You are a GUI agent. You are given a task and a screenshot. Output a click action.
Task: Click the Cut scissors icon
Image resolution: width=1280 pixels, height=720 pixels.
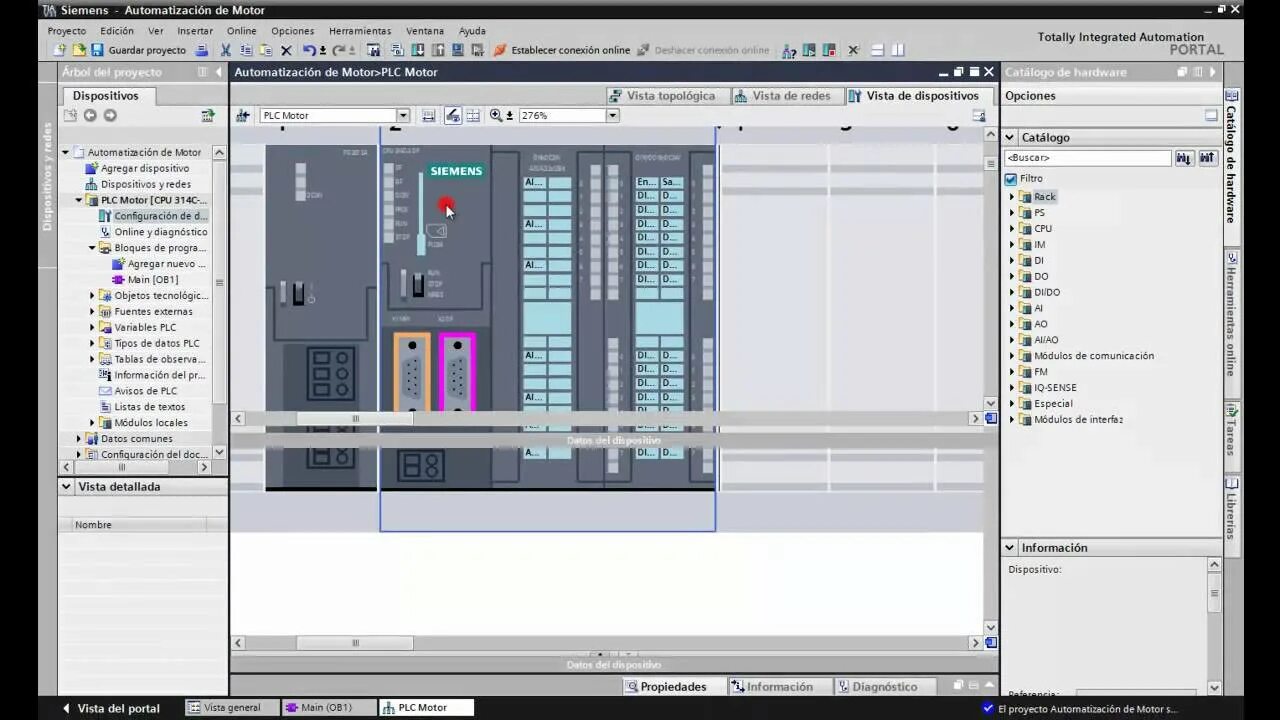tap(226, 50)
